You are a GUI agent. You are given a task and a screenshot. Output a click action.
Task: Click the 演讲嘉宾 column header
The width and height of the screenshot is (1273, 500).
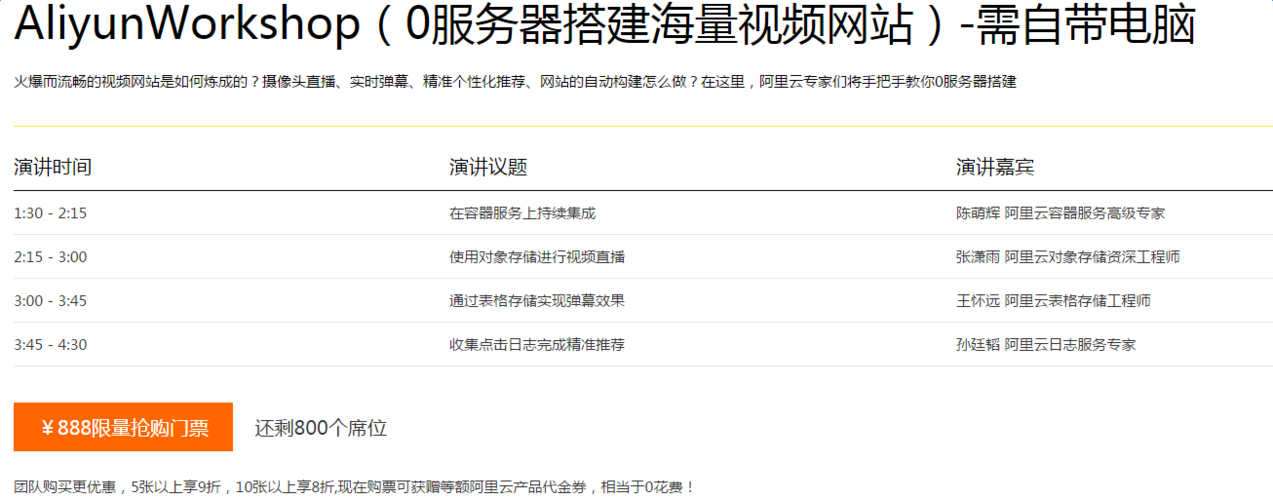(995, 167)
